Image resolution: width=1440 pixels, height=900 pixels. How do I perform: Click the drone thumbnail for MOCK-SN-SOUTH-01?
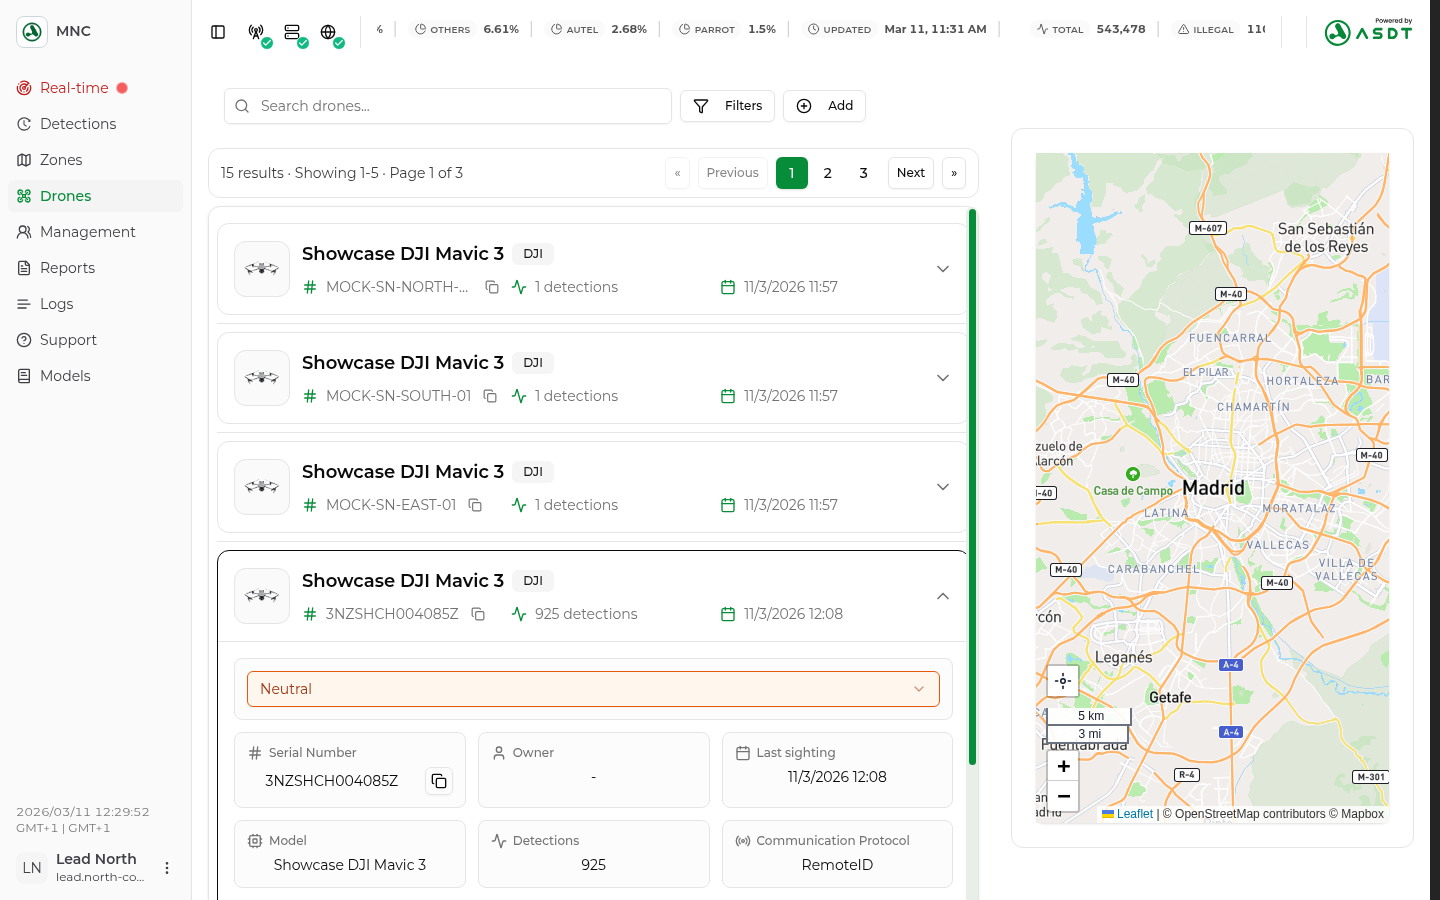[x=262, y=378]
